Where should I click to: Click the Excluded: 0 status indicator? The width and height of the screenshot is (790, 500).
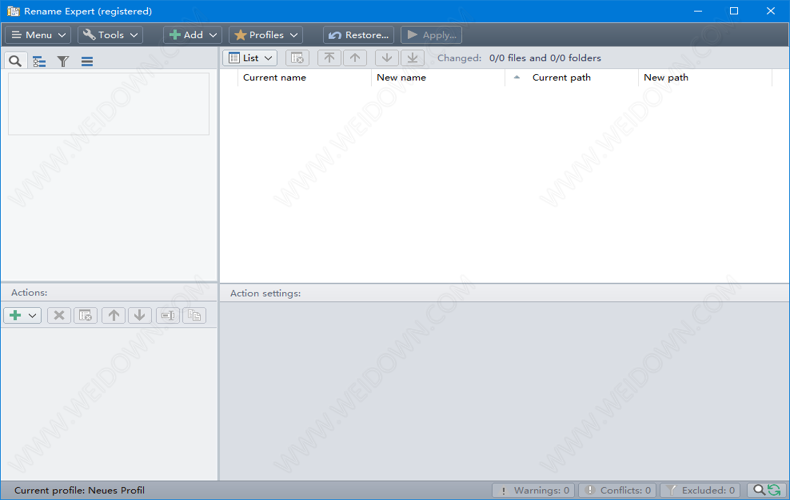(700, 490)
